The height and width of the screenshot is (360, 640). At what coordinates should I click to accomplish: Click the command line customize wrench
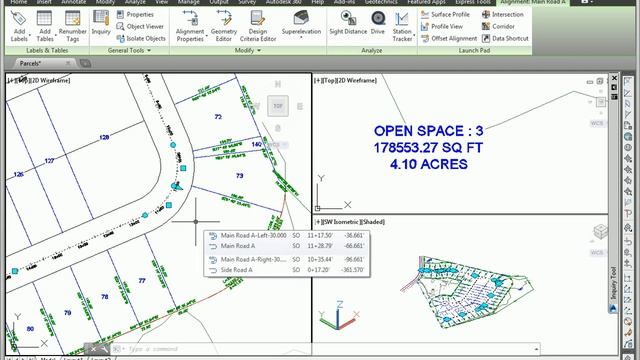[104, 349]
